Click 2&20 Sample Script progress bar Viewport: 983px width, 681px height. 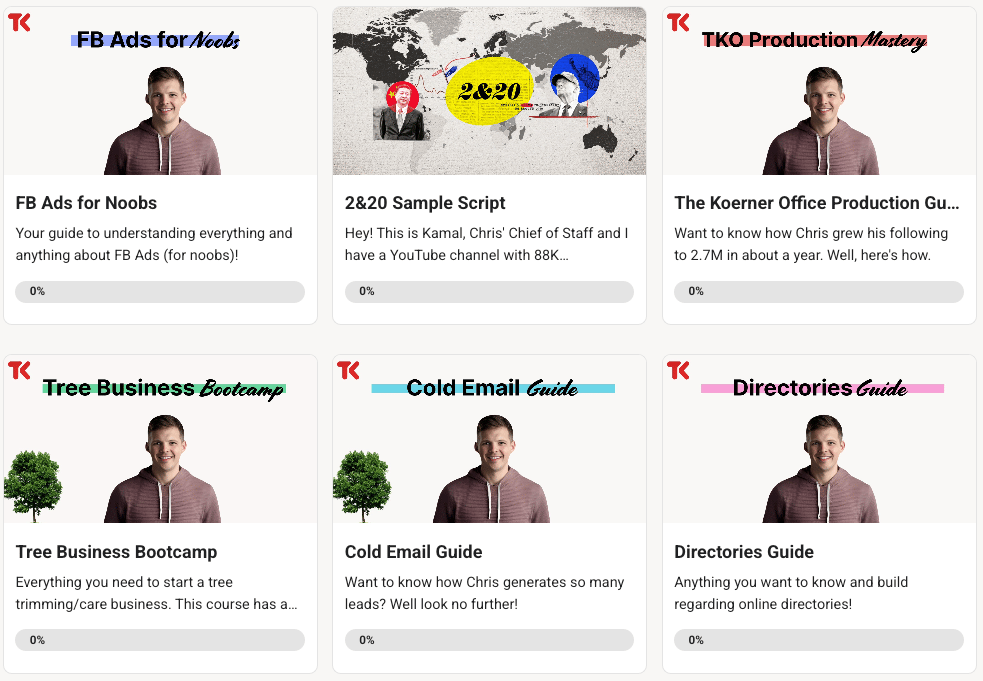pos(489,292)
